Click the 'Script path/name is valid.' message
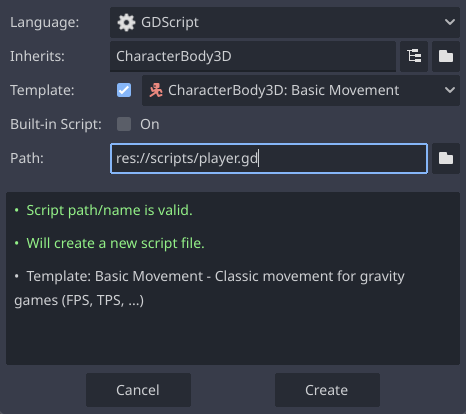 pos(109,210)
